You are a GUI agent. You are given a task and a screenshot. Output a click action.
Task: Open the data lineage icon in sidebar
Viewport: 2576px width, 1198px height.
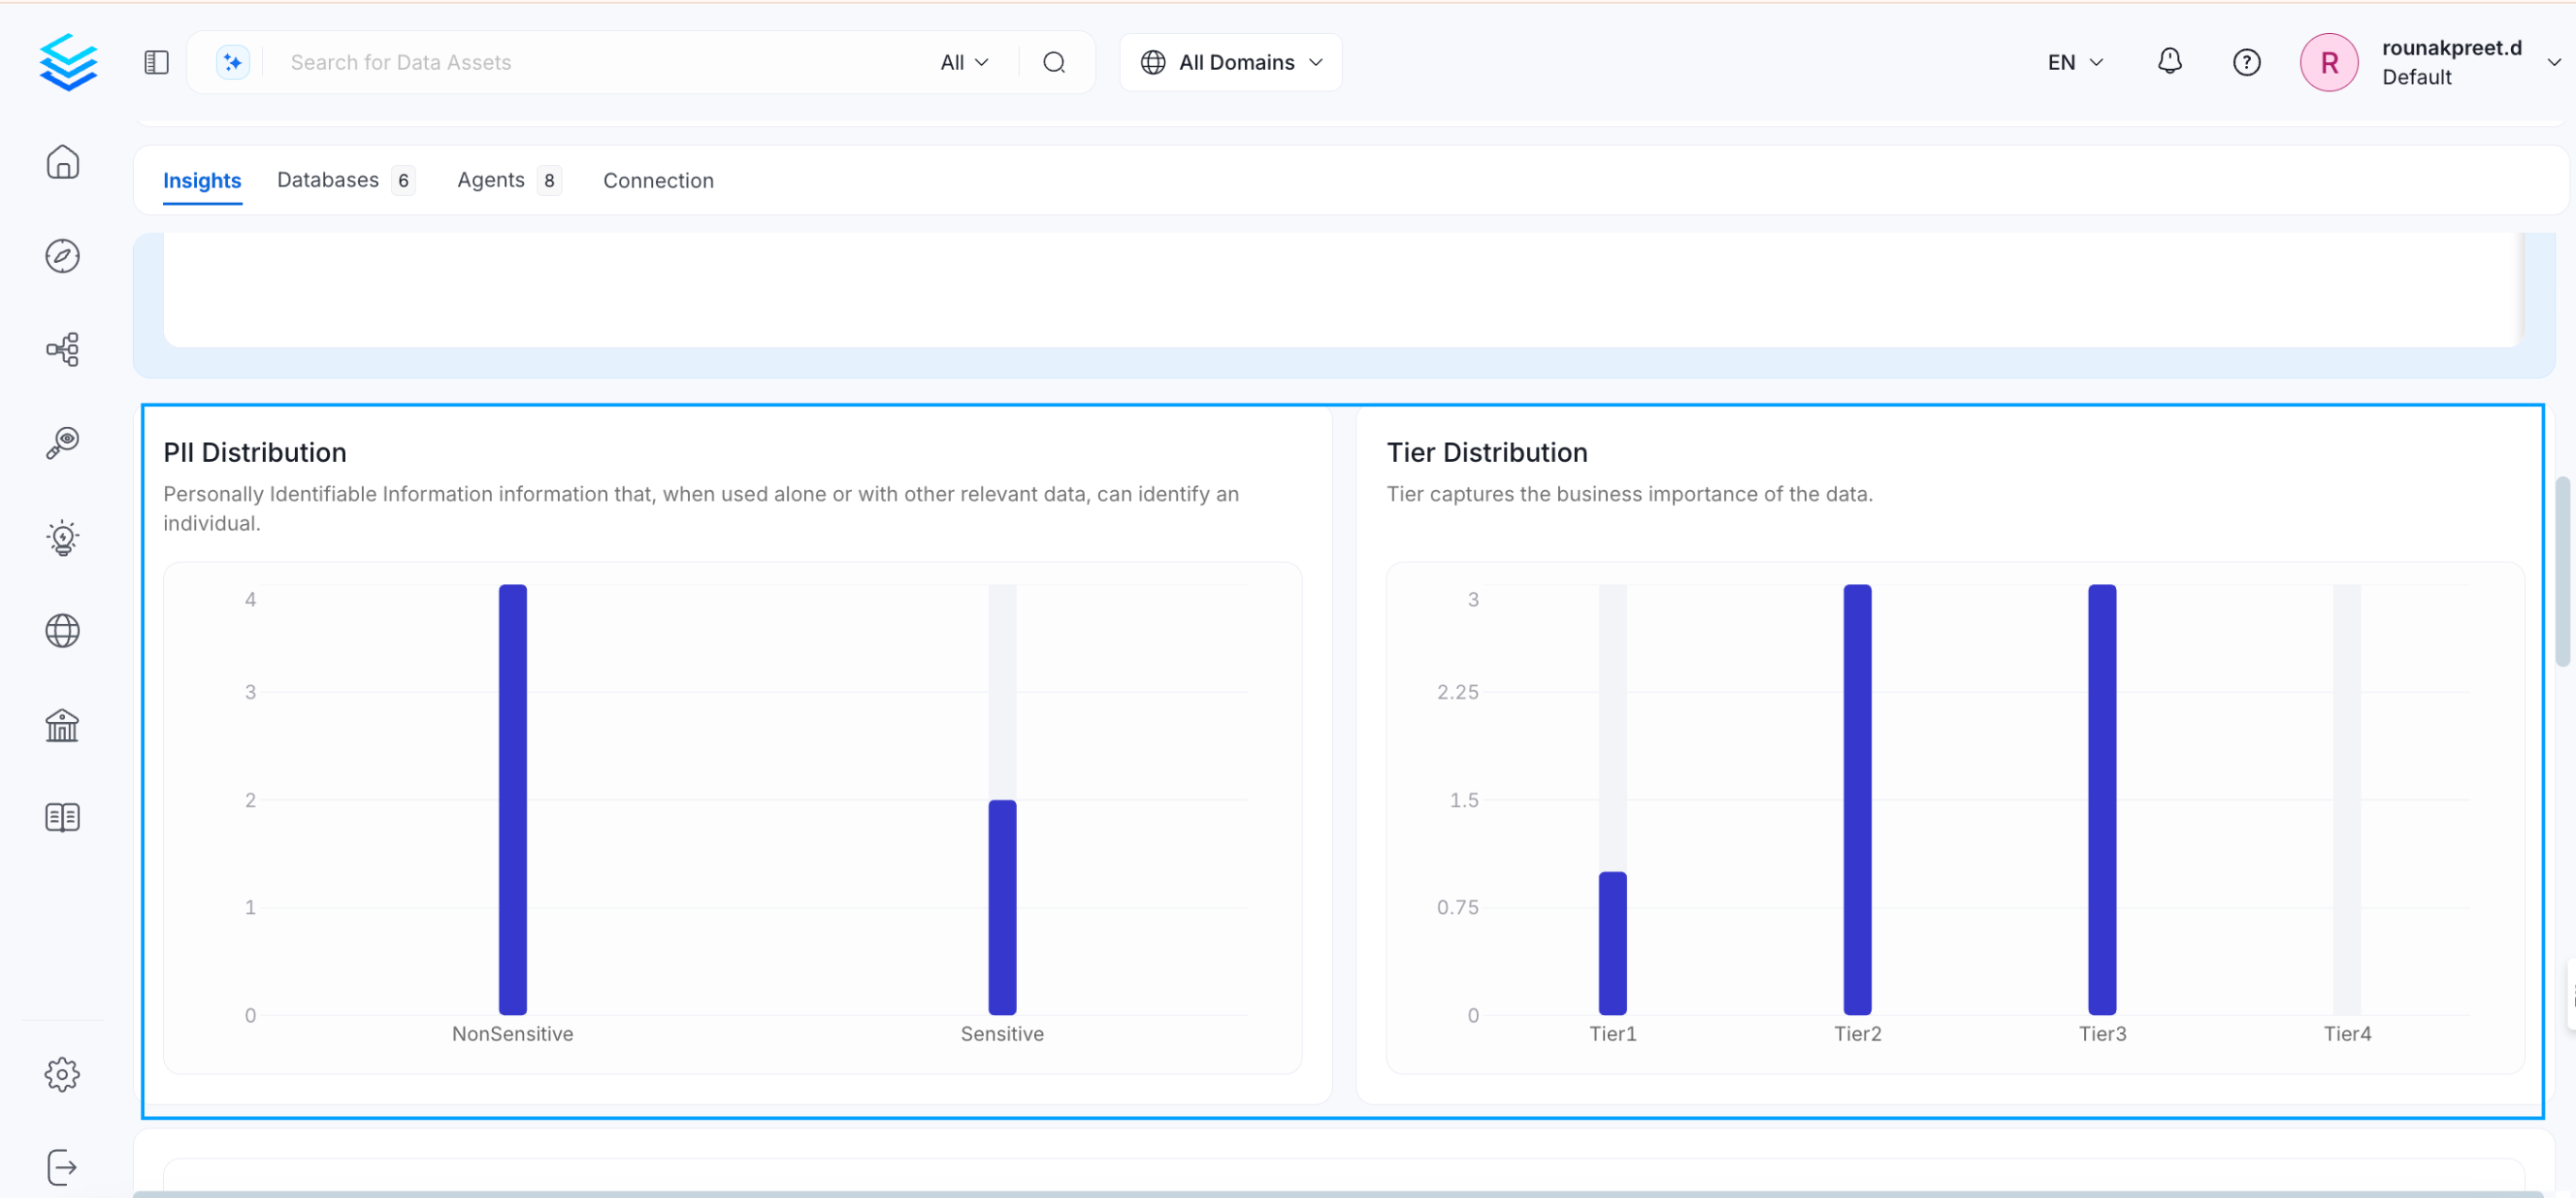pos(62,349)
